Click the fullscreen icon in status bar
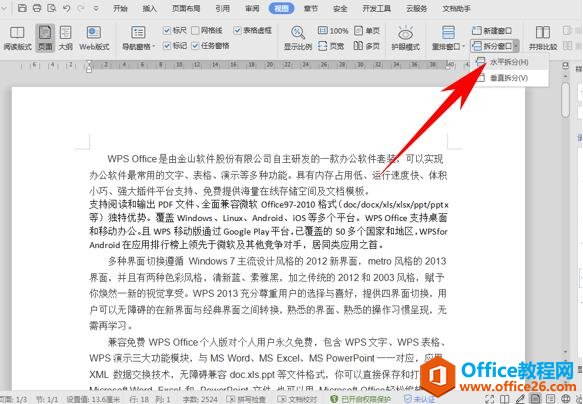583x404 pixels. click(x=489, y=400)
